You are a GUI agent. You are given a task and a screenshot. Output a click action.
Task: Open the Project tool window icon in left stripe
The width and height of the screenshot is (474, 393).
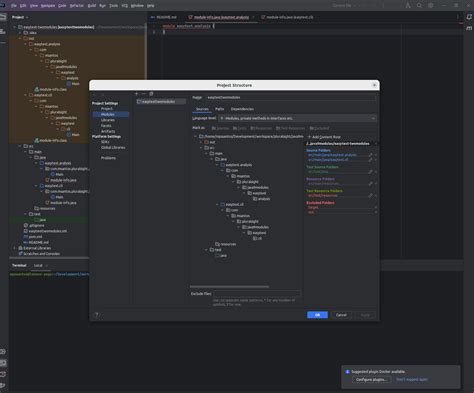(x=3, y=17)
